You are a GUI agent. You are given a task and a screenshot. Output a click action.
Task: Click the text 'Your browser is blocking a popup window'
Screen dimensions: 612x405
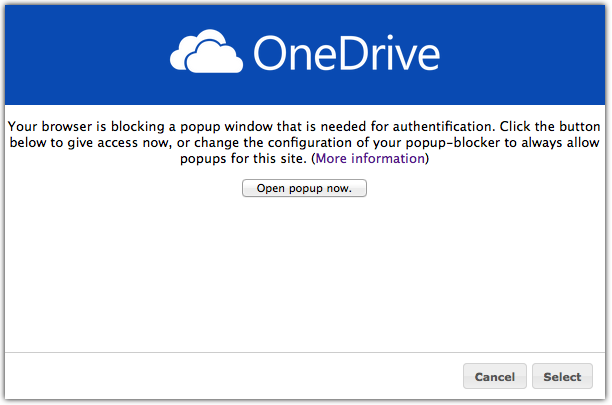[140, 126]
